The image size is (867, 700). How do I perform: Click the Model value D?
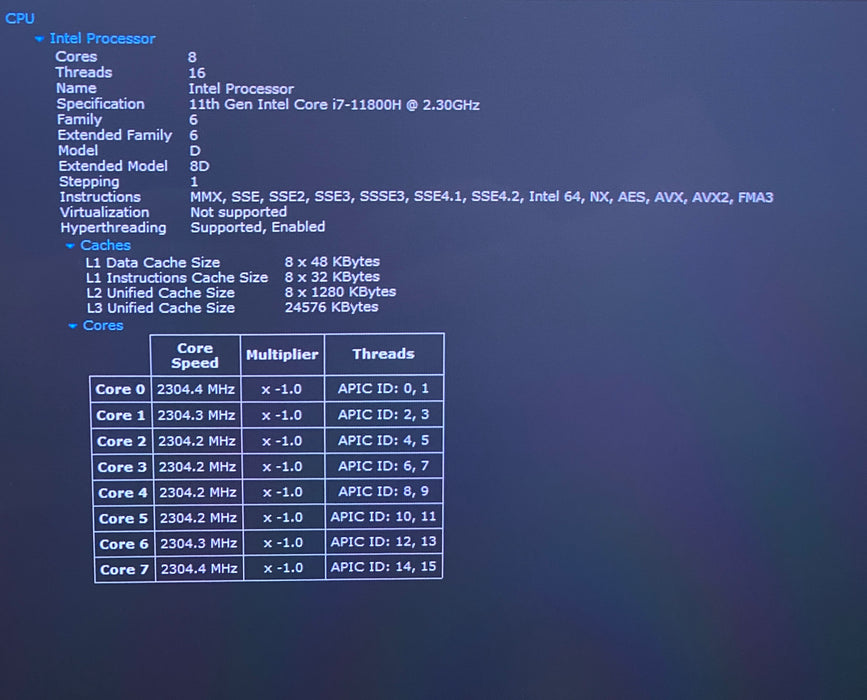pos(195,151)
